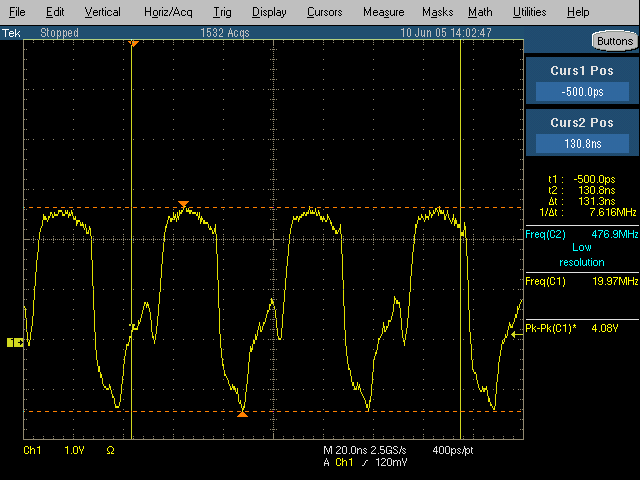Viewport: 640px width, 480px height.
Task: Click the Δt 131.3ns cursor readout
Action: [x=582, y=201]
